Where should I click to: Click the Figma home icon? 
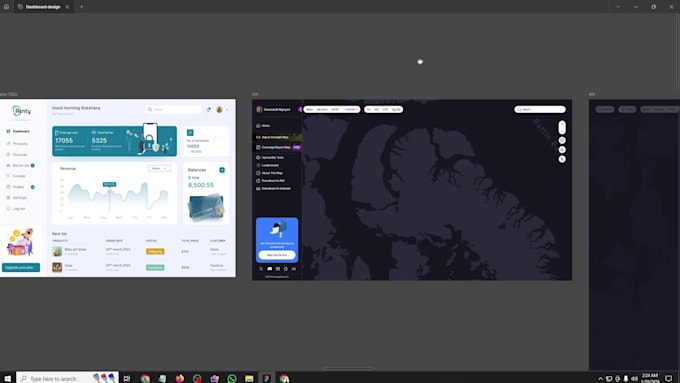coord(6,7)
